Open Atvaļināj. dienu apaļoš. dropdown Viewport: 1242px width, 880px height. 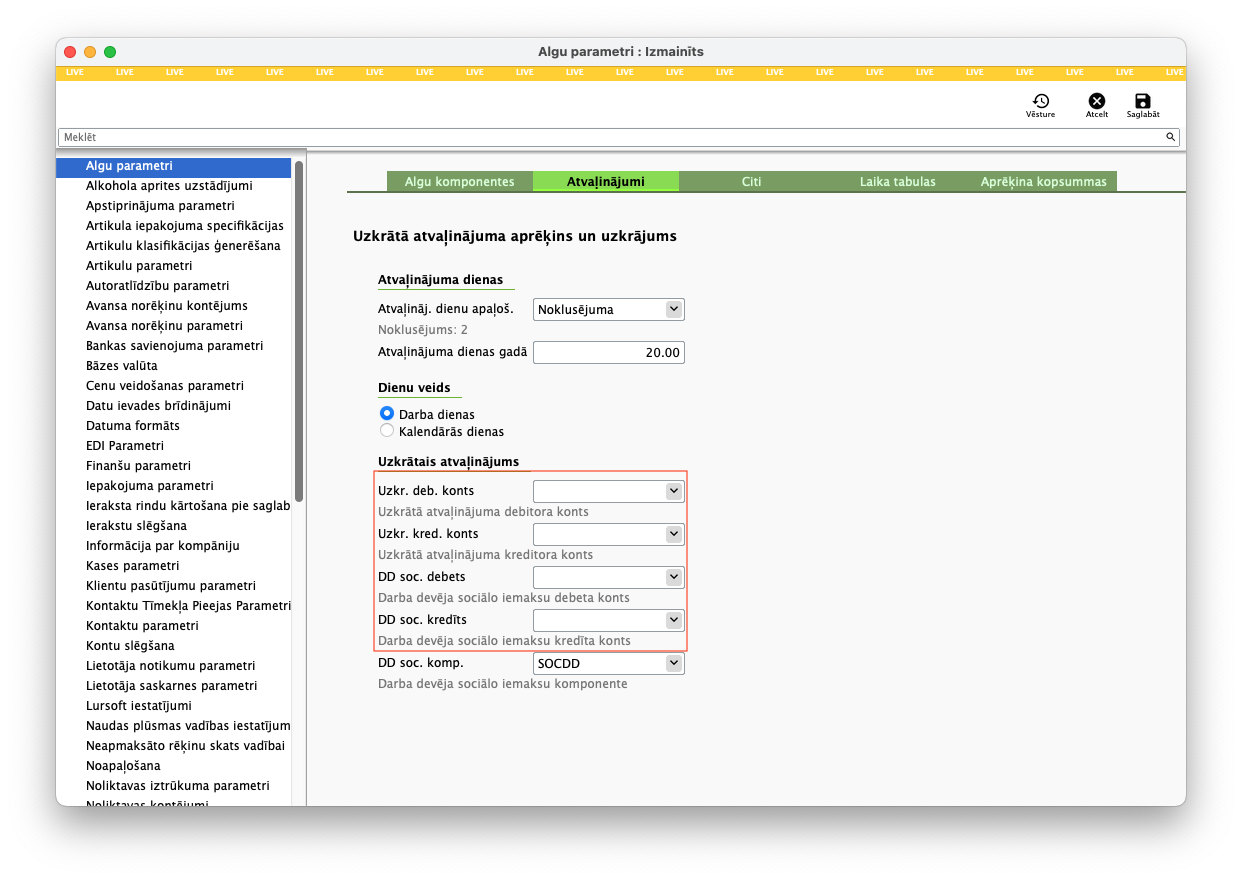click(674, 309)
